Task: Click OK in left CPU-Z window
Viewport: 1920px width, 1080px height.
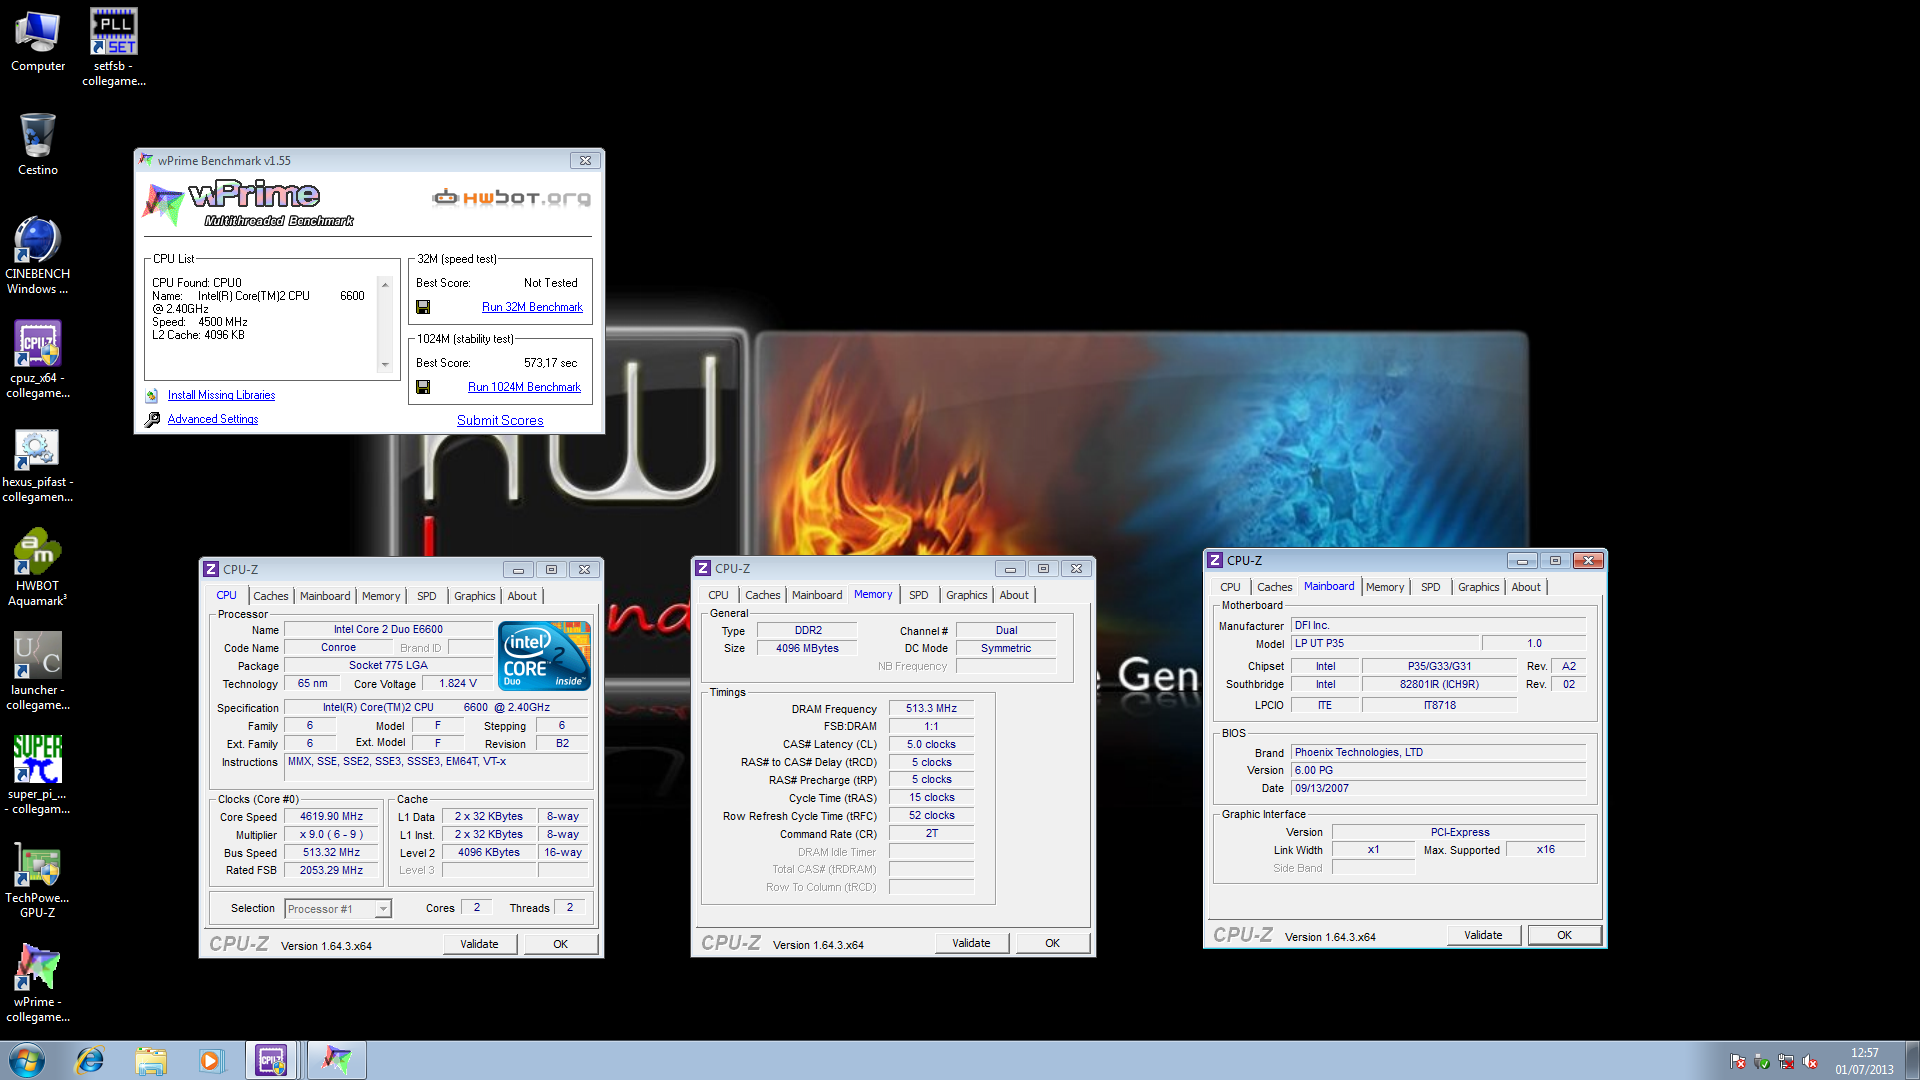Action: pyautogui.click(x=561, y=944)
